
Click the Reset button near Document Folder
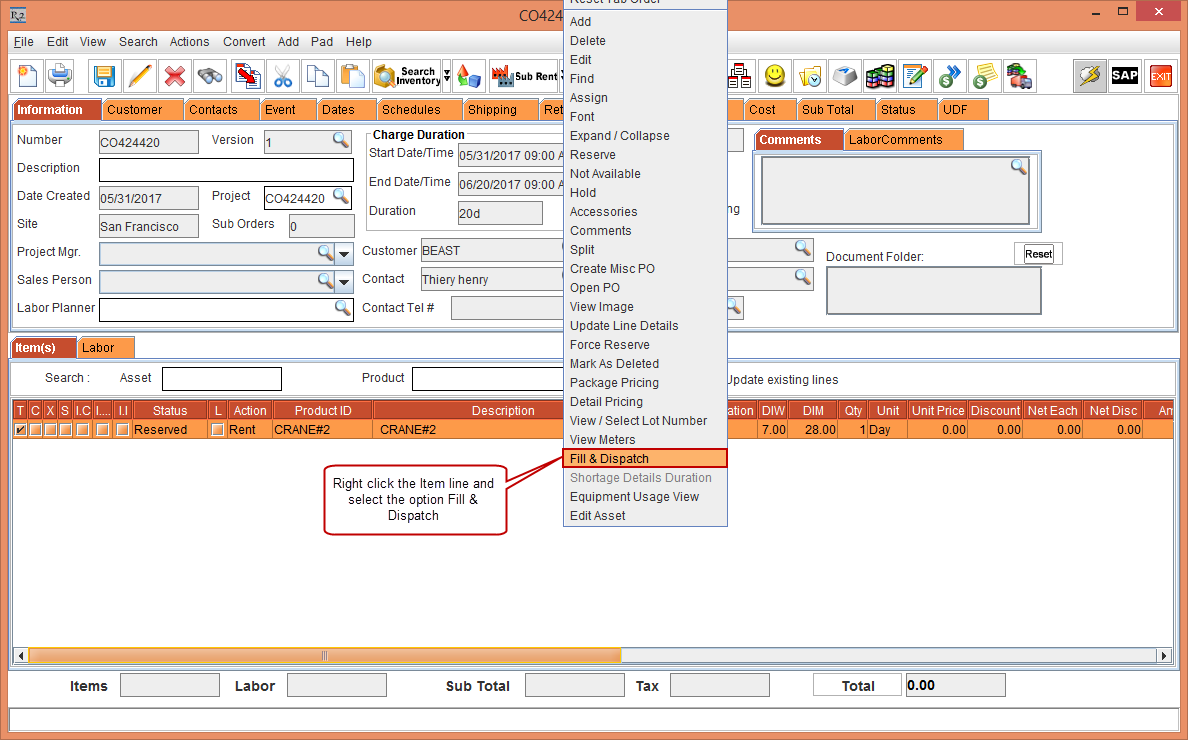point(1038,254)
